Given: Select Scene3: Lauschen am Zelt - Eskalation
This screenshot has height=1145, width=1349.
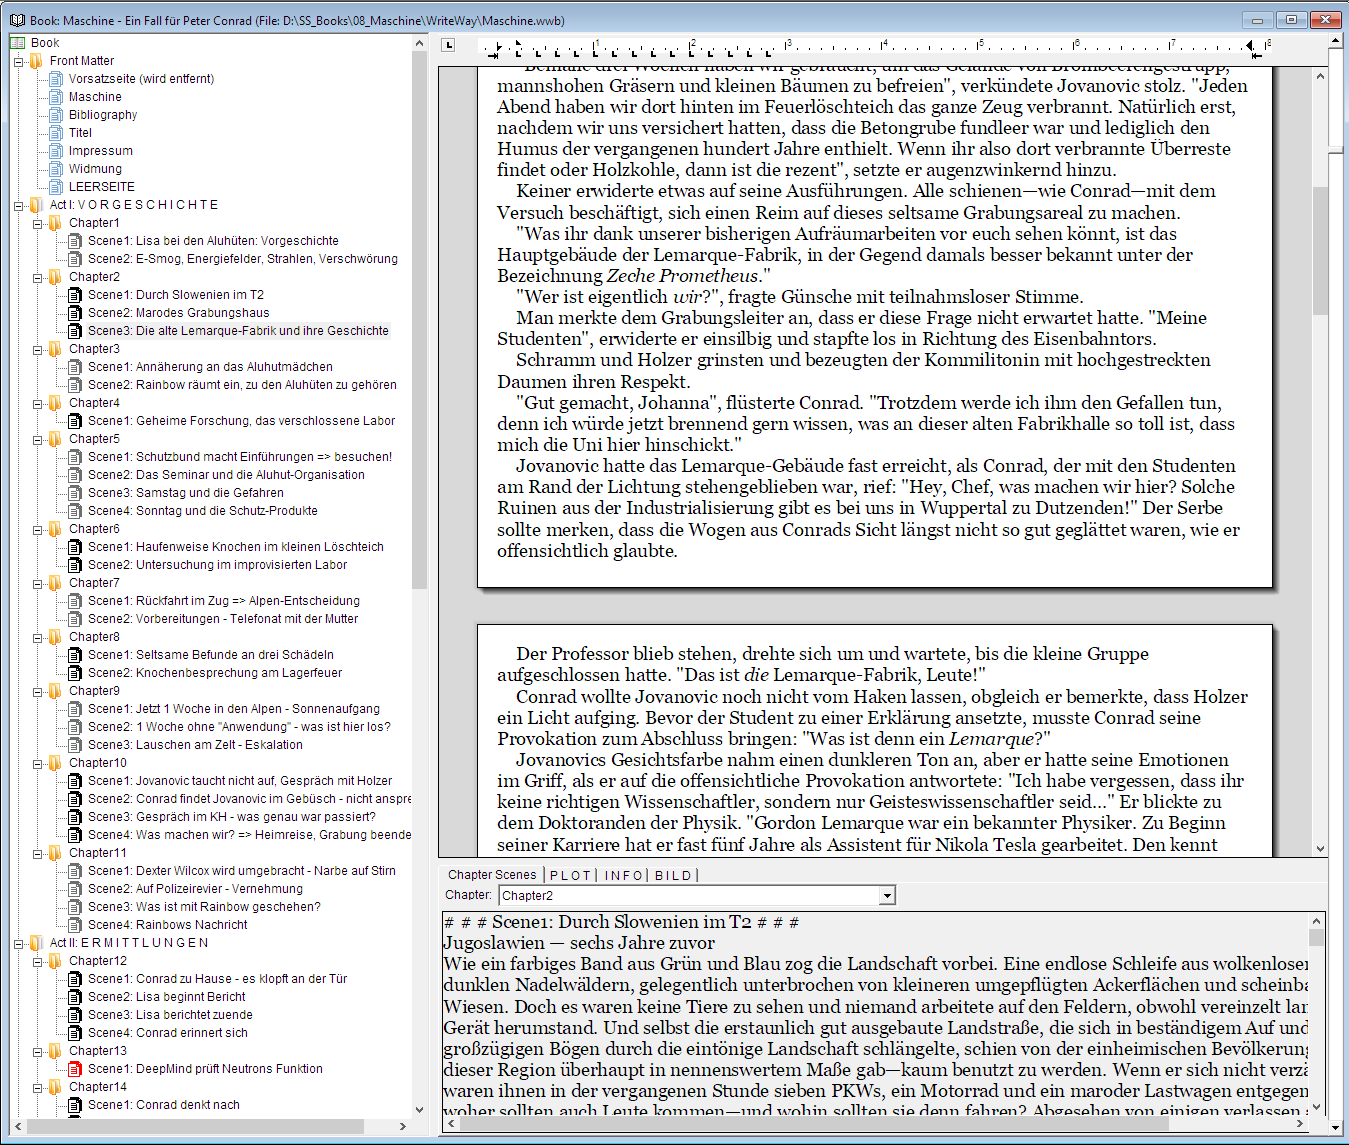Looking at the screenshot, I should click(x=195, y=745).
